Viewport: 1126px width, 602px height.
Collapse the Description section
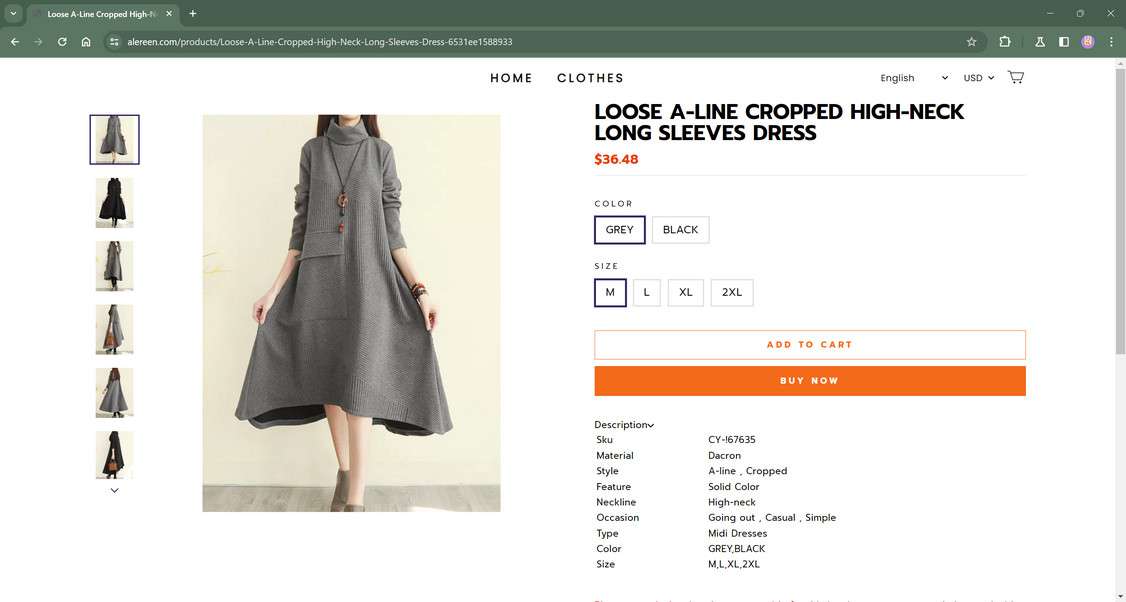623,424
